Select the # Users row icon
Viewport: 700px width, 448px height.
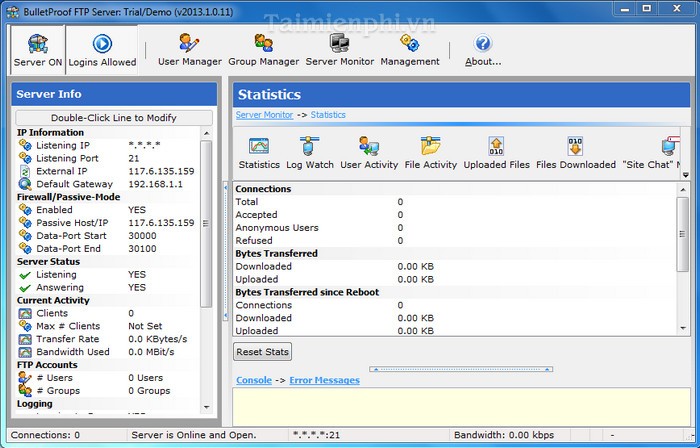25,378
